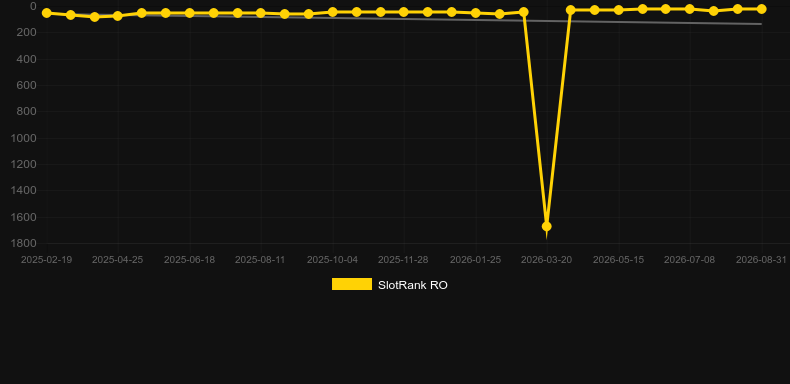Viewport: 790px width, 384px height.
Task: Select the data point above 2025-04-25
Action: tap(118, 16)
